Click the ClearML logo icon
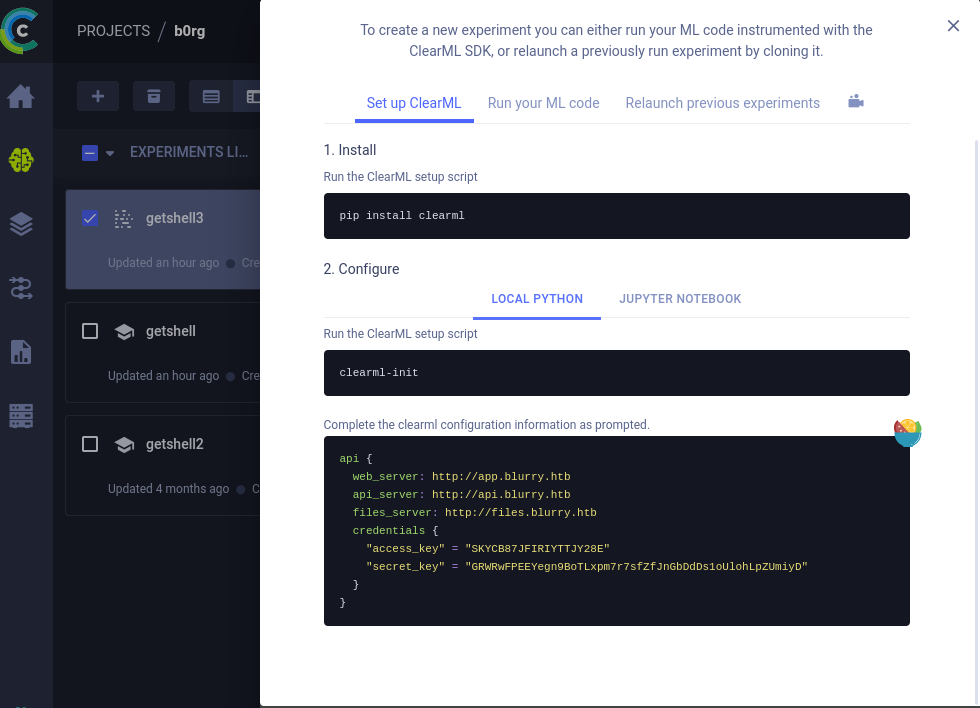Image resolution: width=980 pixels, height=708 pixels. tap(20, 30)
